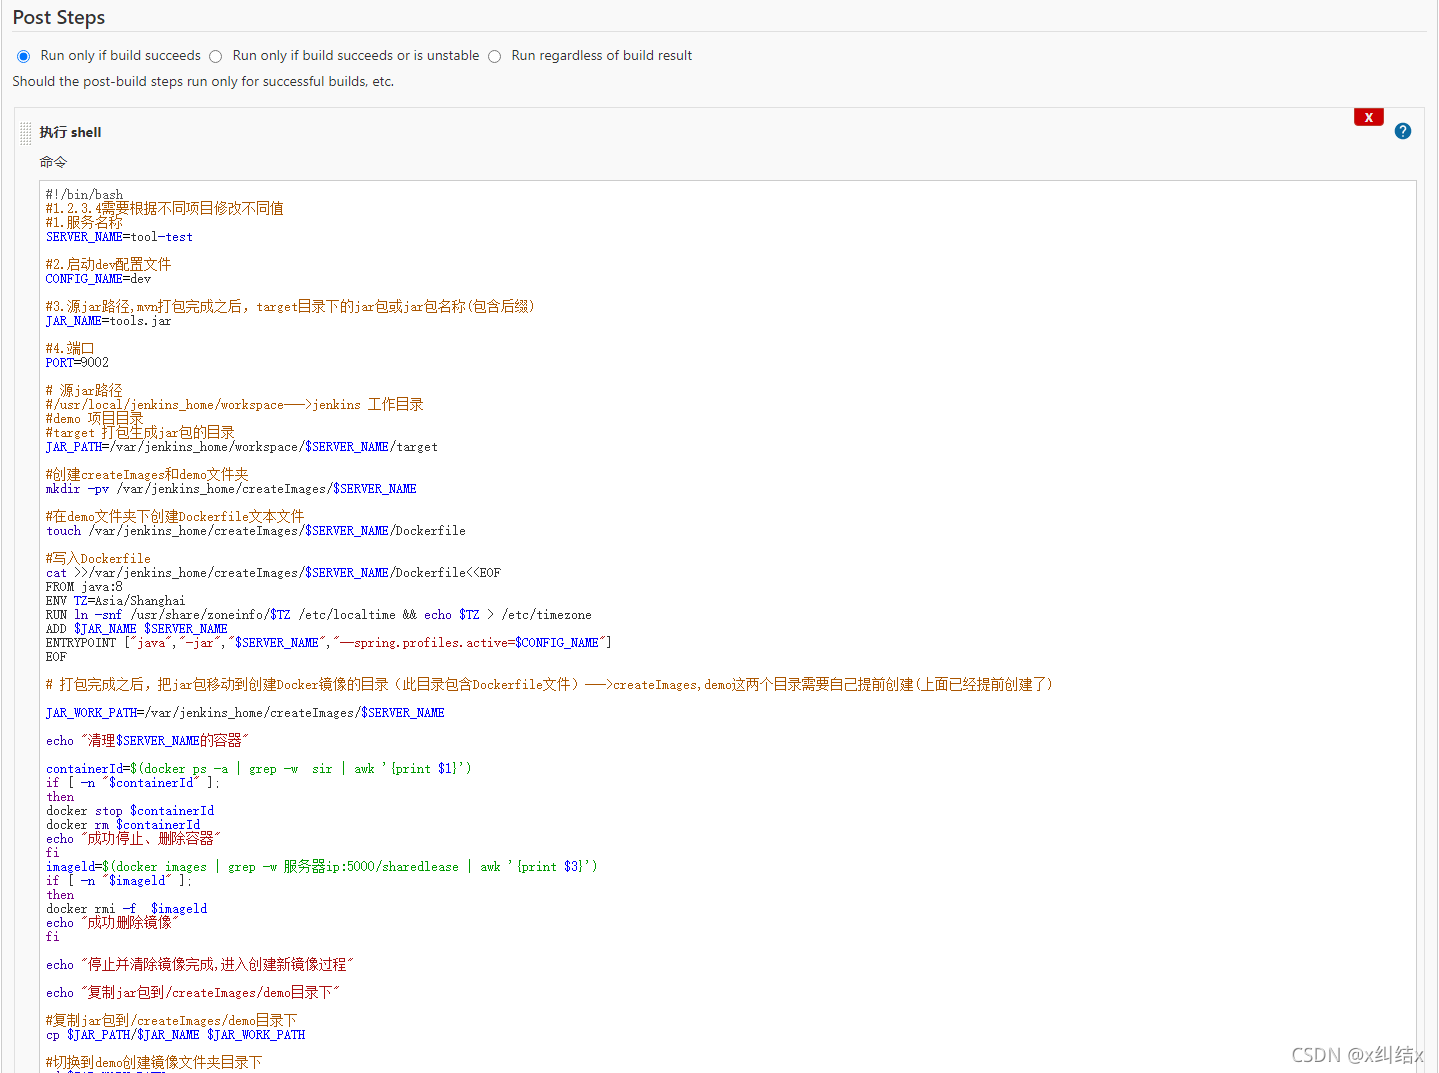Click the #!/bin/bash line in the command editor
Viewport: 1439px width, 1073px height.
tap(84, 194)
